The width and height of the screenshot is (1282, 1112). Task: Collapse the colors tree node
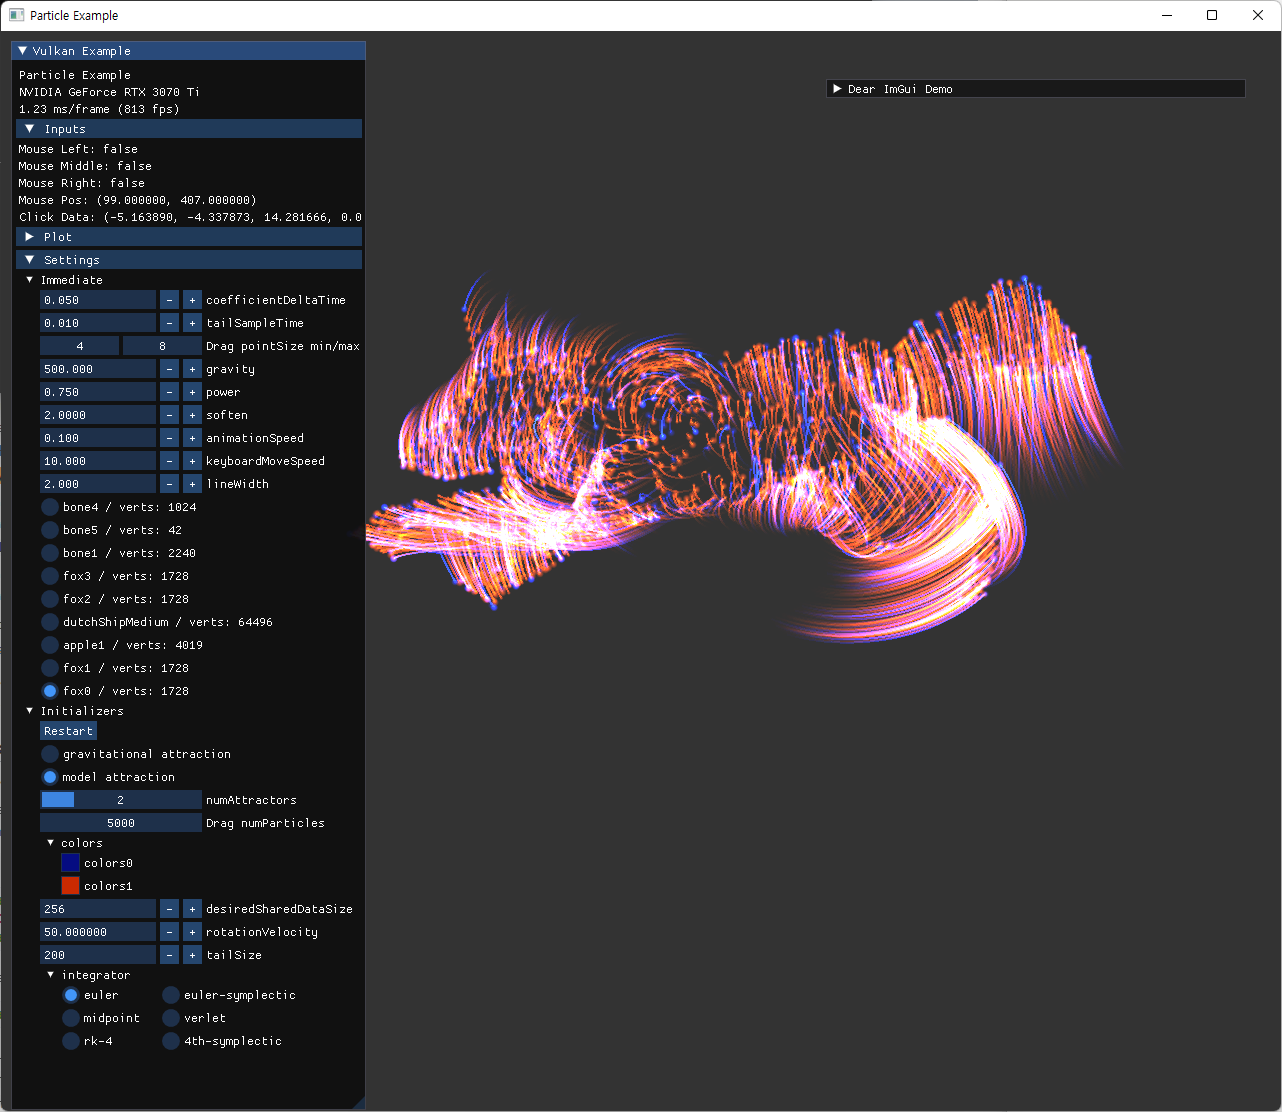[x=51, y=843]
